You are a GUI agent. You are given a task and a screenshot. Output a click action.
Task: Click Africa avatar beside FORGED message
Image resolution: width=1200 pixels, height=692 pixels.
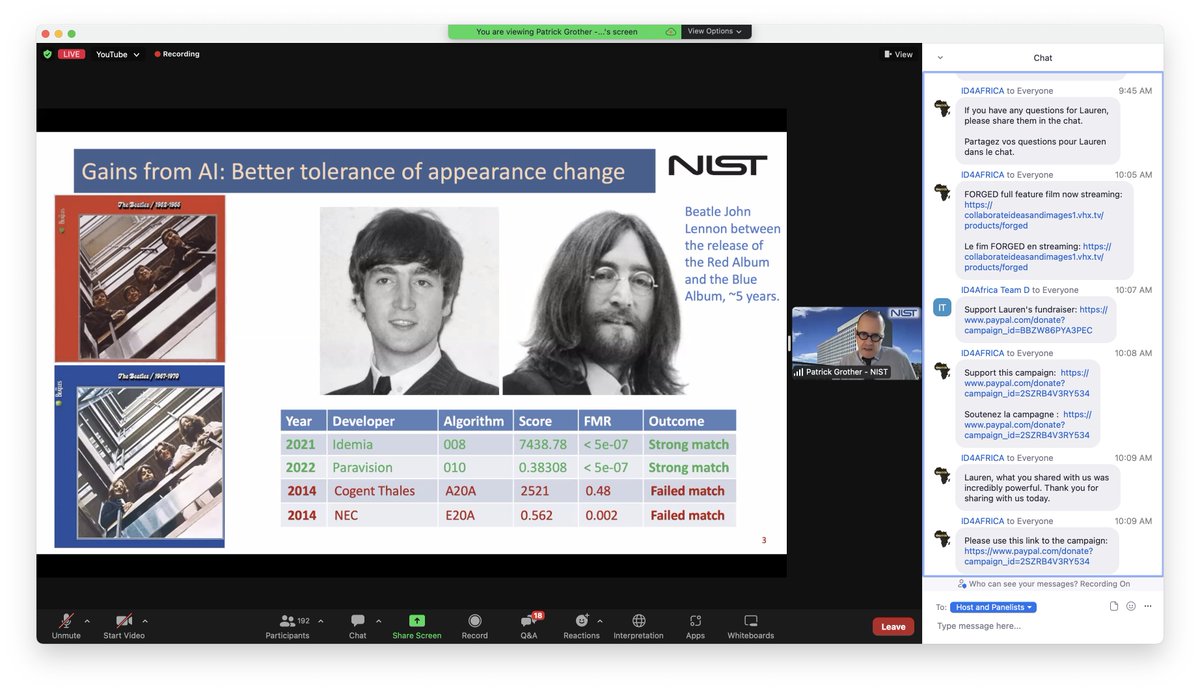click(942, 192)
